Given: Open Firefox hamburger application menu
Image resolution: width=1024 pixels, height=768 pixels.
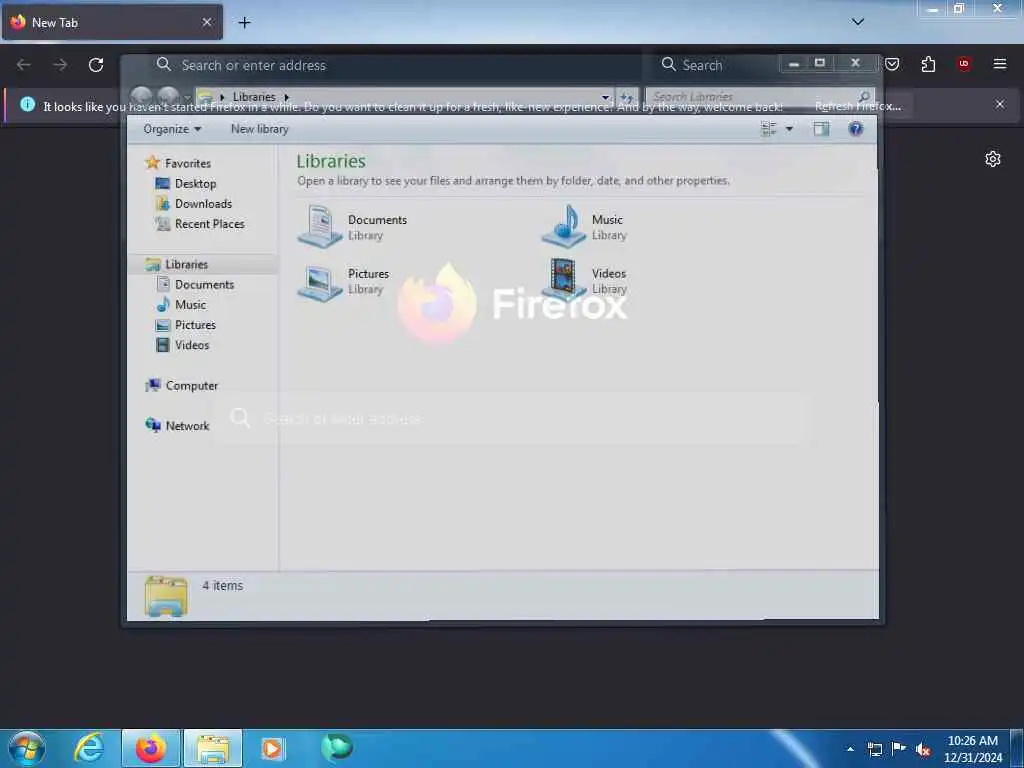Looking at the screenshot, I should [x=1000, y=64].
